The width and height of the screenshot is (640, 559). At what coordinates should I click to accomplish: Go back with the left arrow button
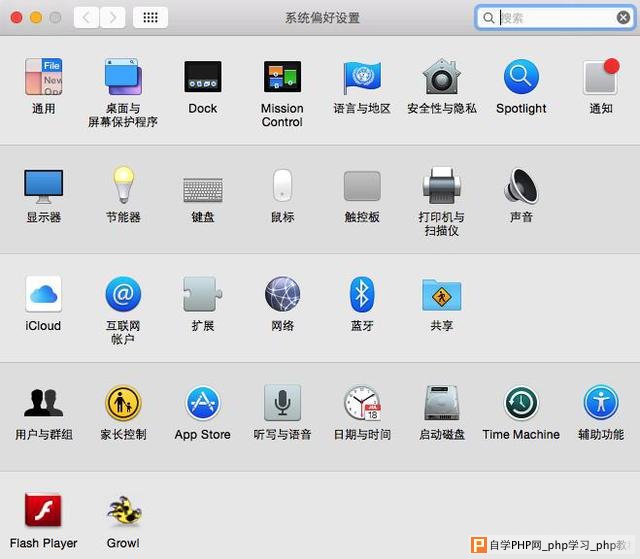86,18
